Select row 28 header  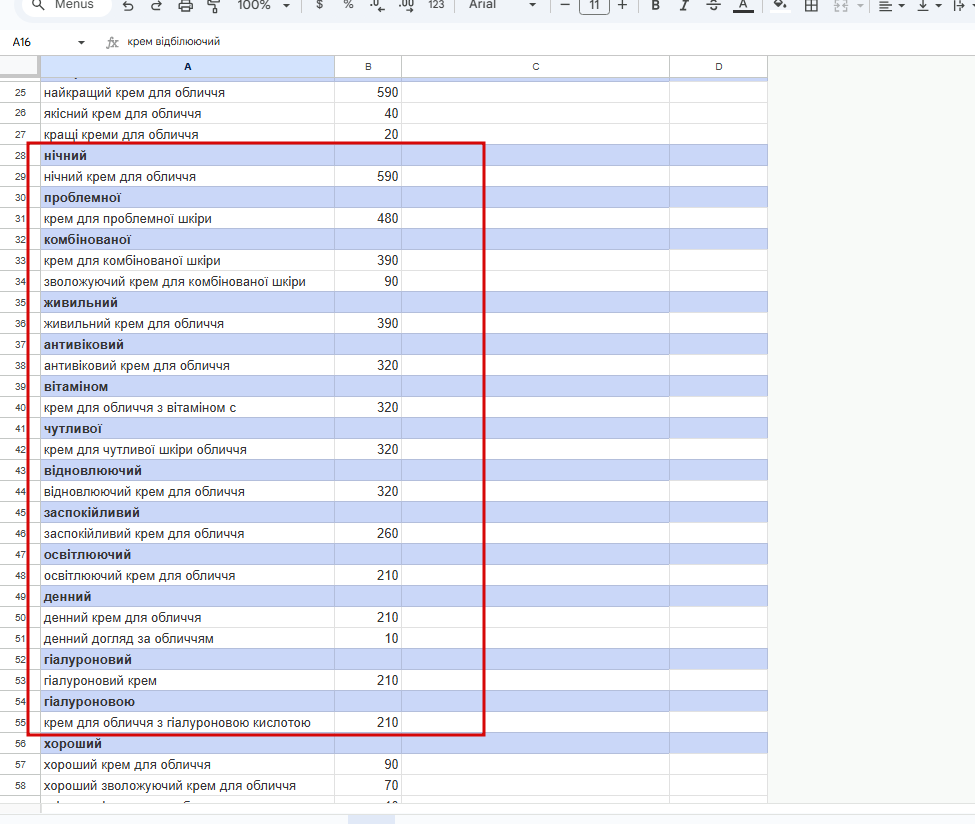[x=20, y=155]
